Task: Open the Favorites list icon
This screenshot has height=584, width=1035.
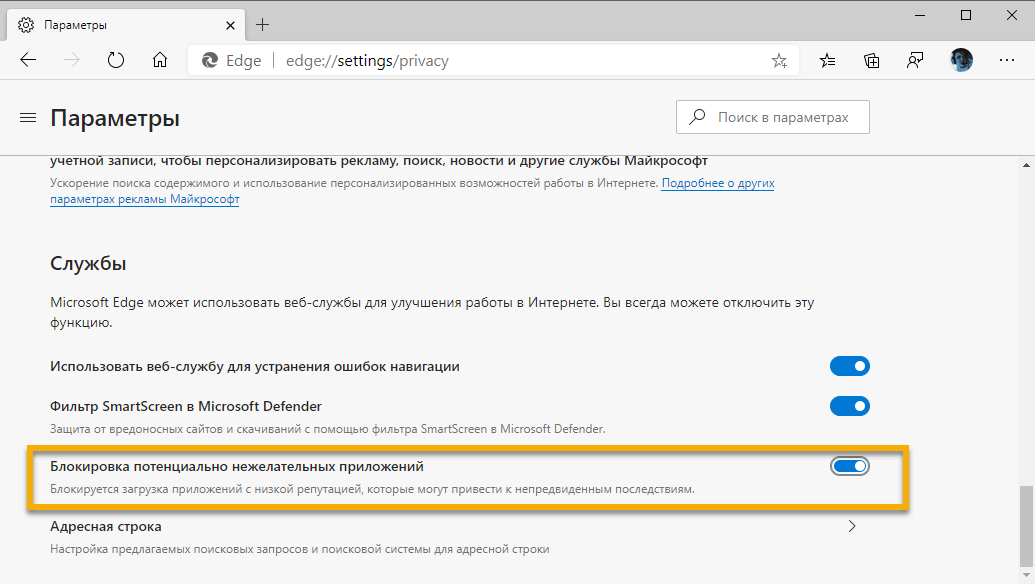Action: coord(828,60)
